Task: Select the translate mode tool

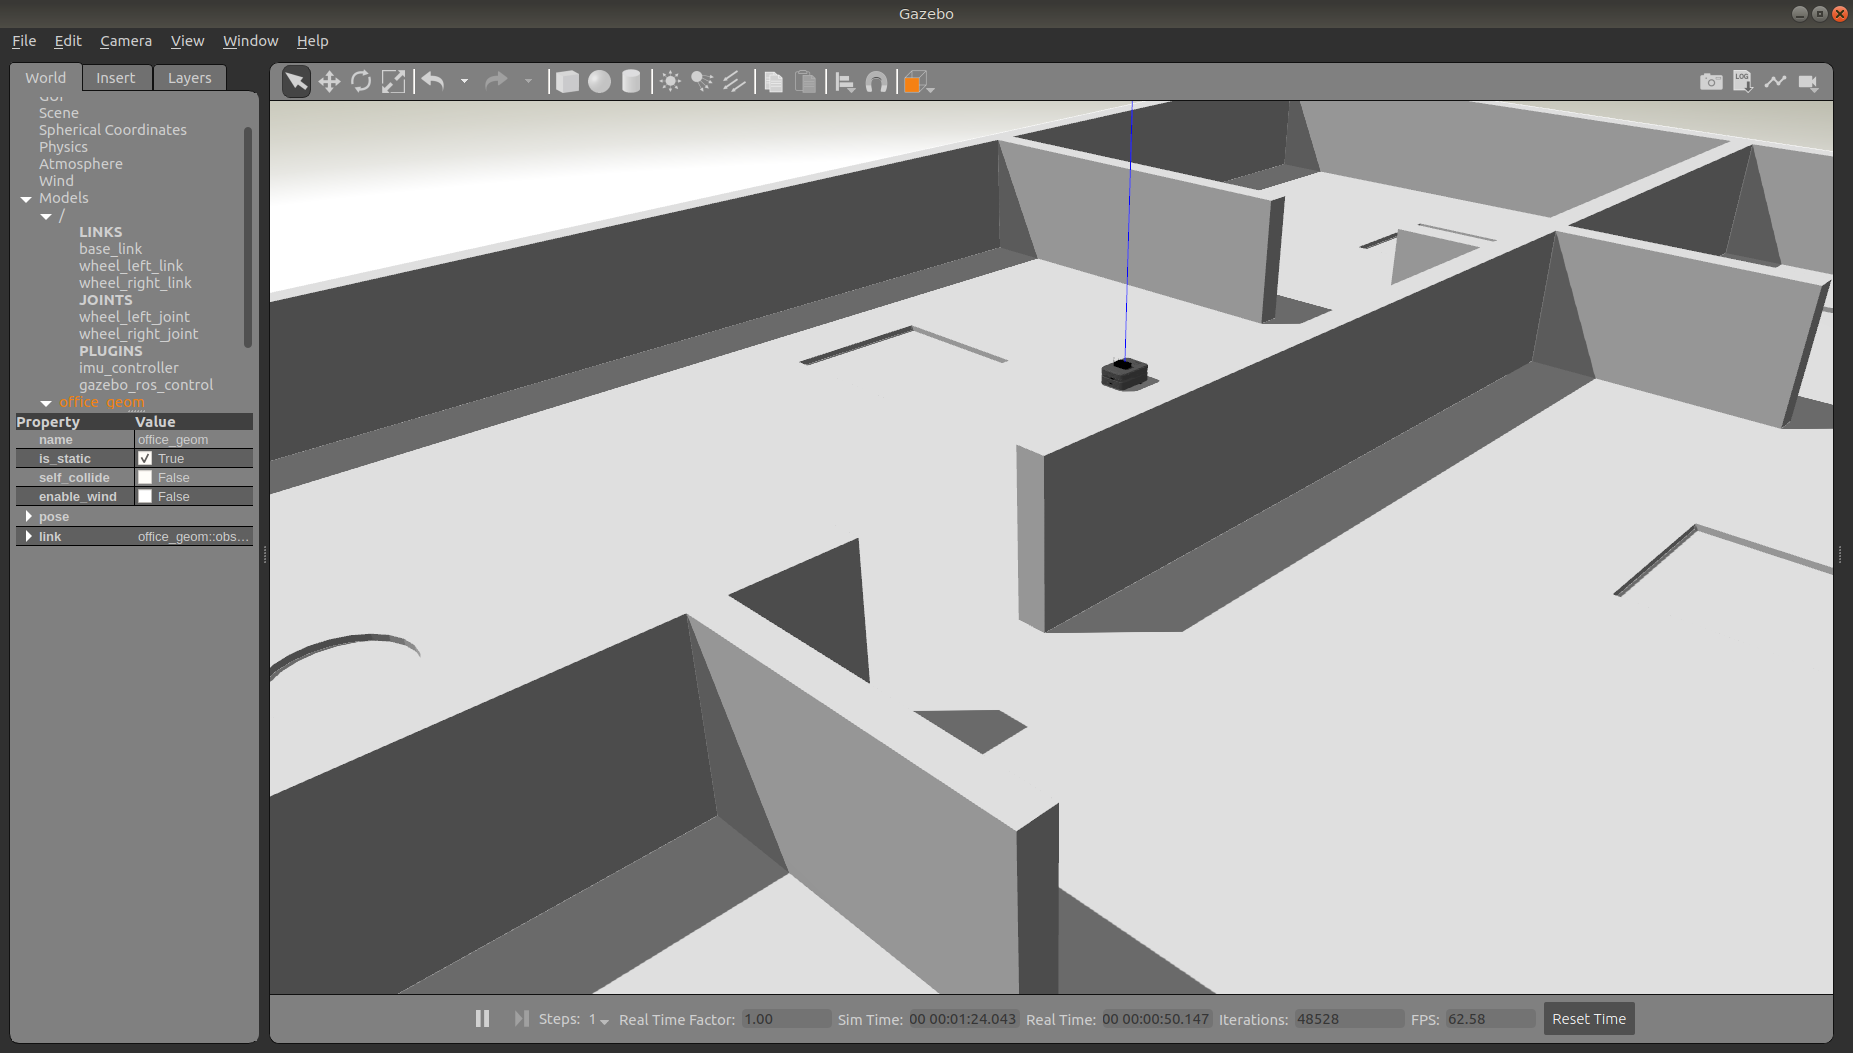Action: coord(329,82)
